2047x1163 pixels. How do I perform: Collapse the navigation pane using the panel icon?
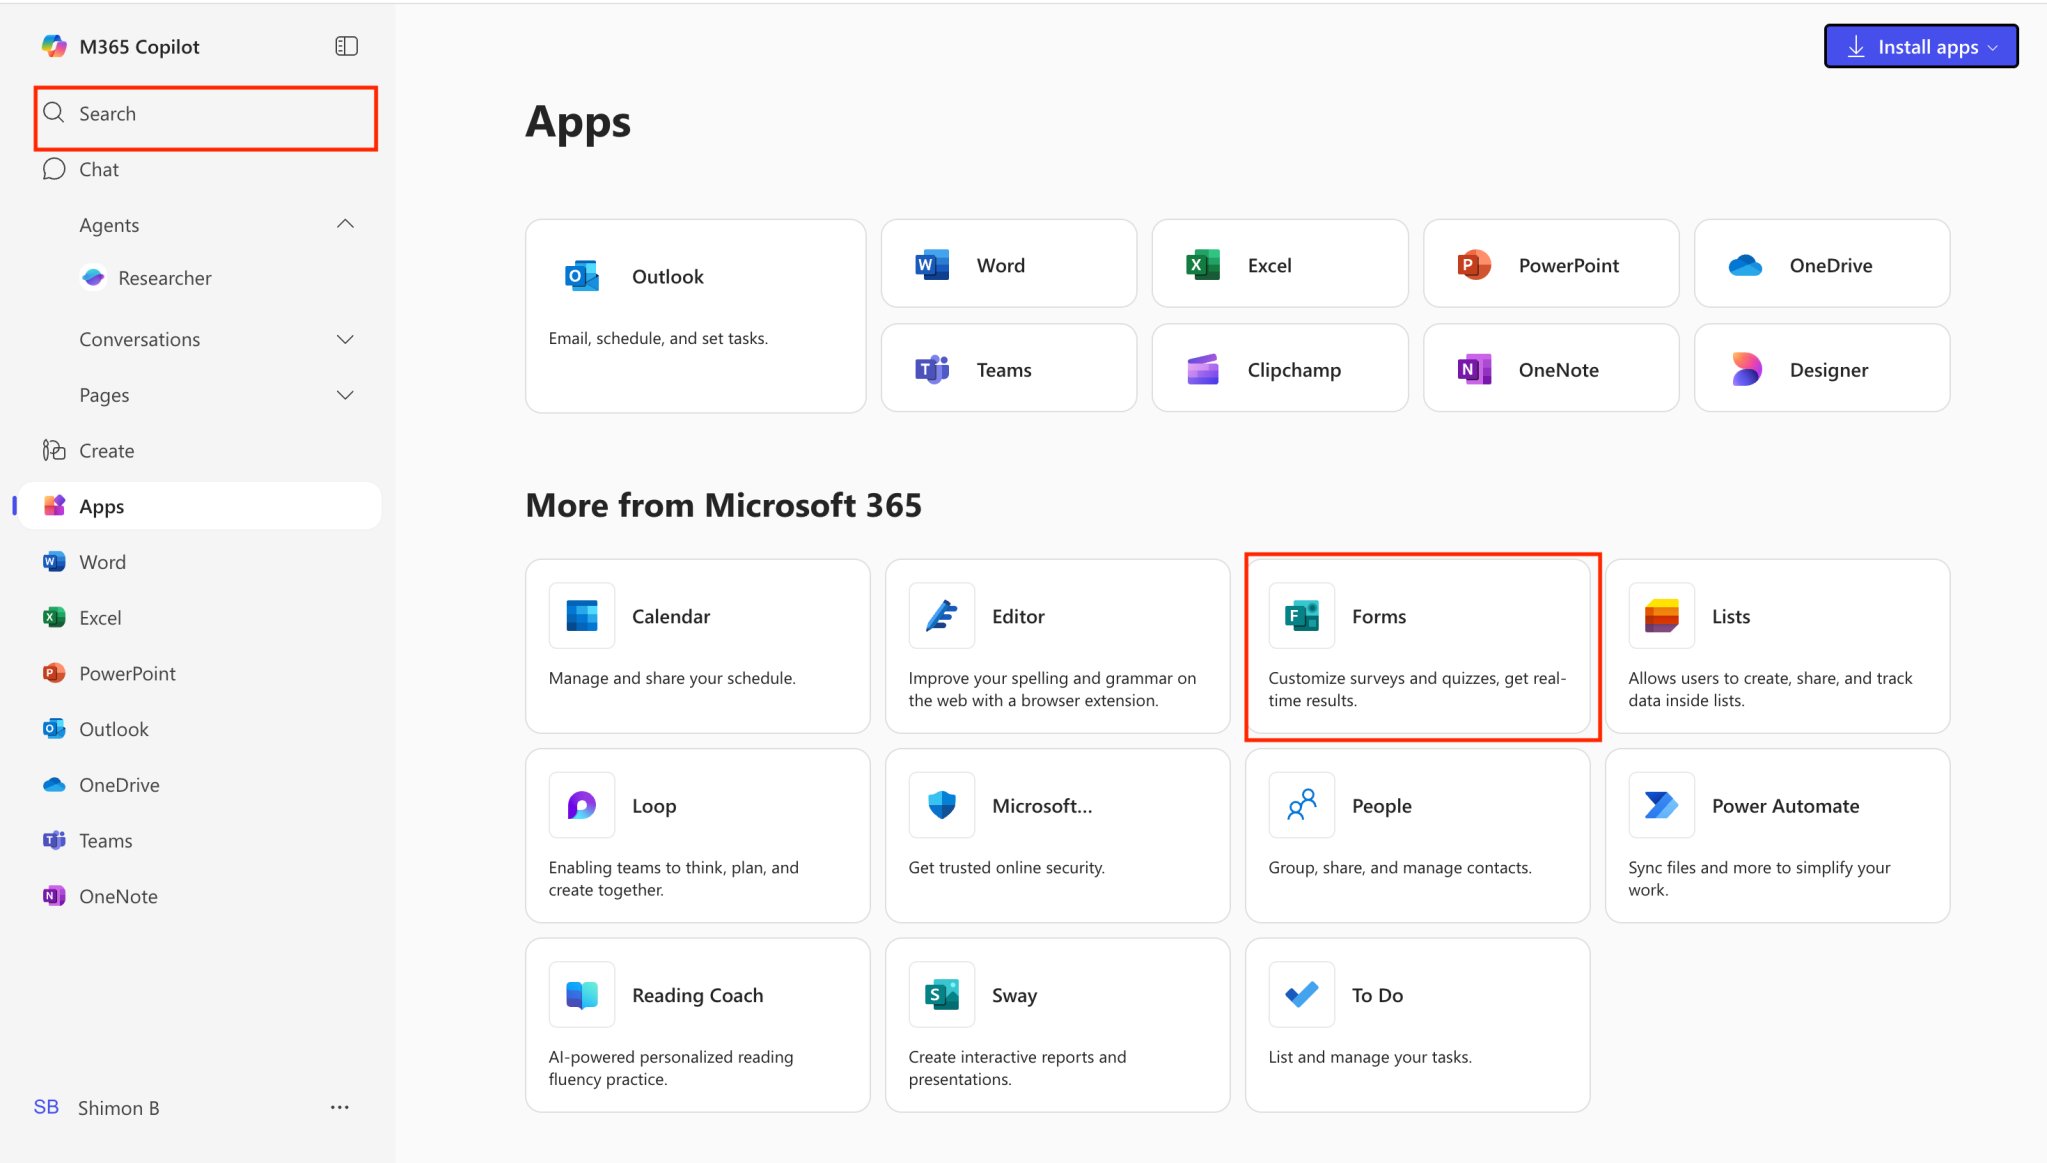[x=346, y=45]
